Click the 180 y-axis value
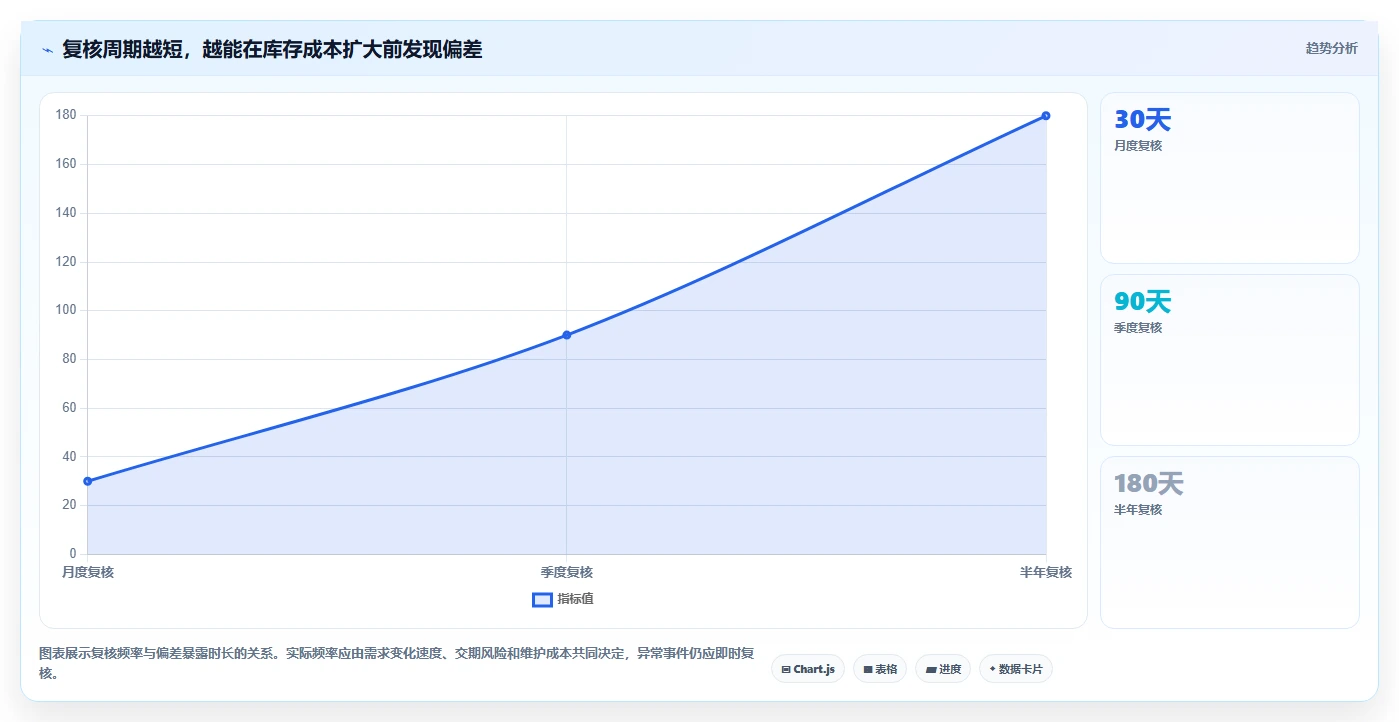 (66, 115)
